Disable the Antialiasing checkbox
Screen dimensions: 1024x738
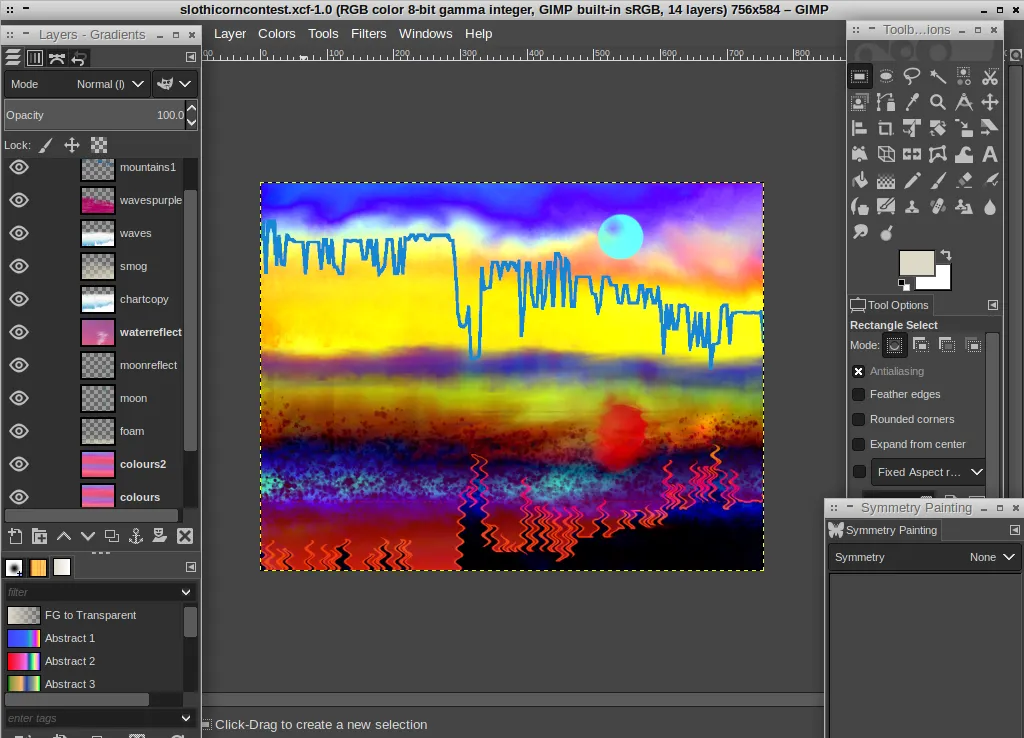coord(859,371)
